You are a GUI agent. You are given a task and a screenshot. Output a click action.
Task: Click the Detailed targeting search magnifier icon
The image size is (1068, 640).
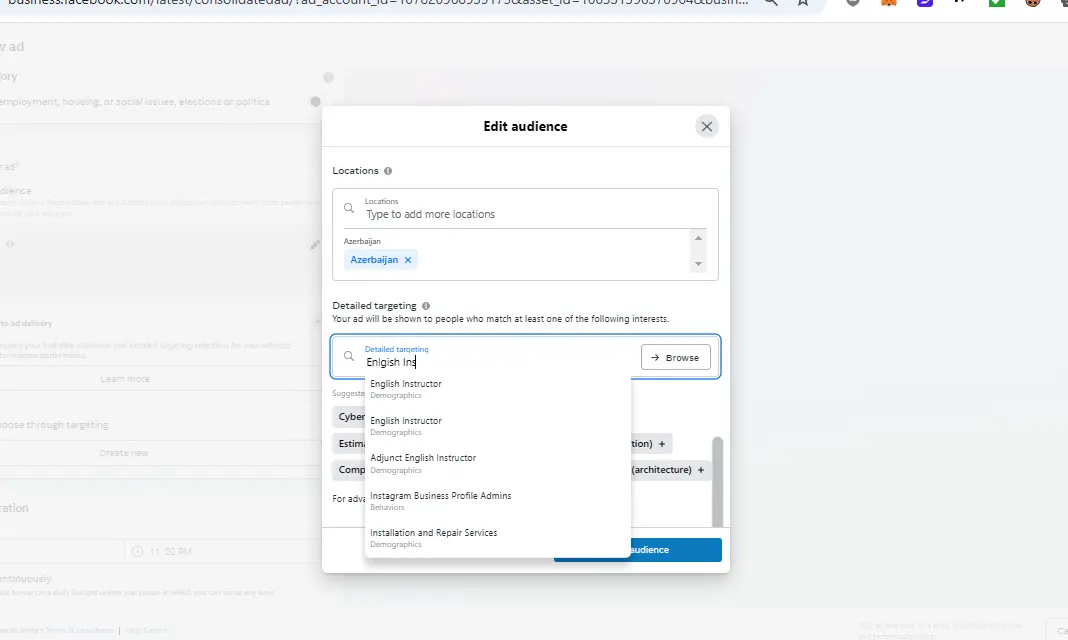click(x=349, y=356)
